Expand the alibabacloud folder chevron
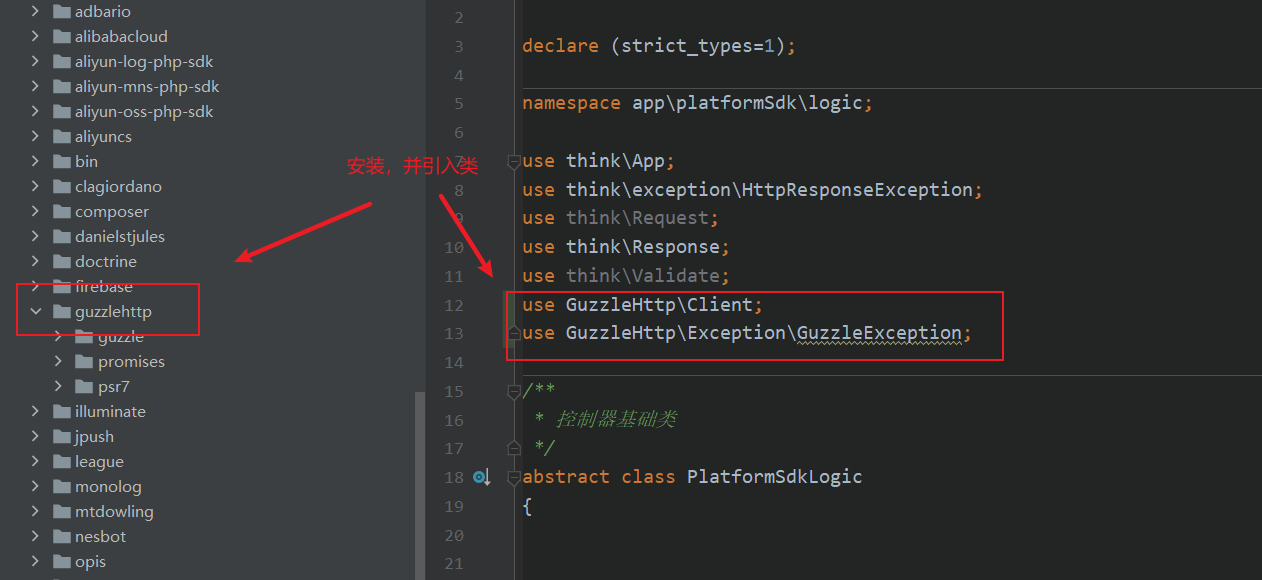 (36, 36)
